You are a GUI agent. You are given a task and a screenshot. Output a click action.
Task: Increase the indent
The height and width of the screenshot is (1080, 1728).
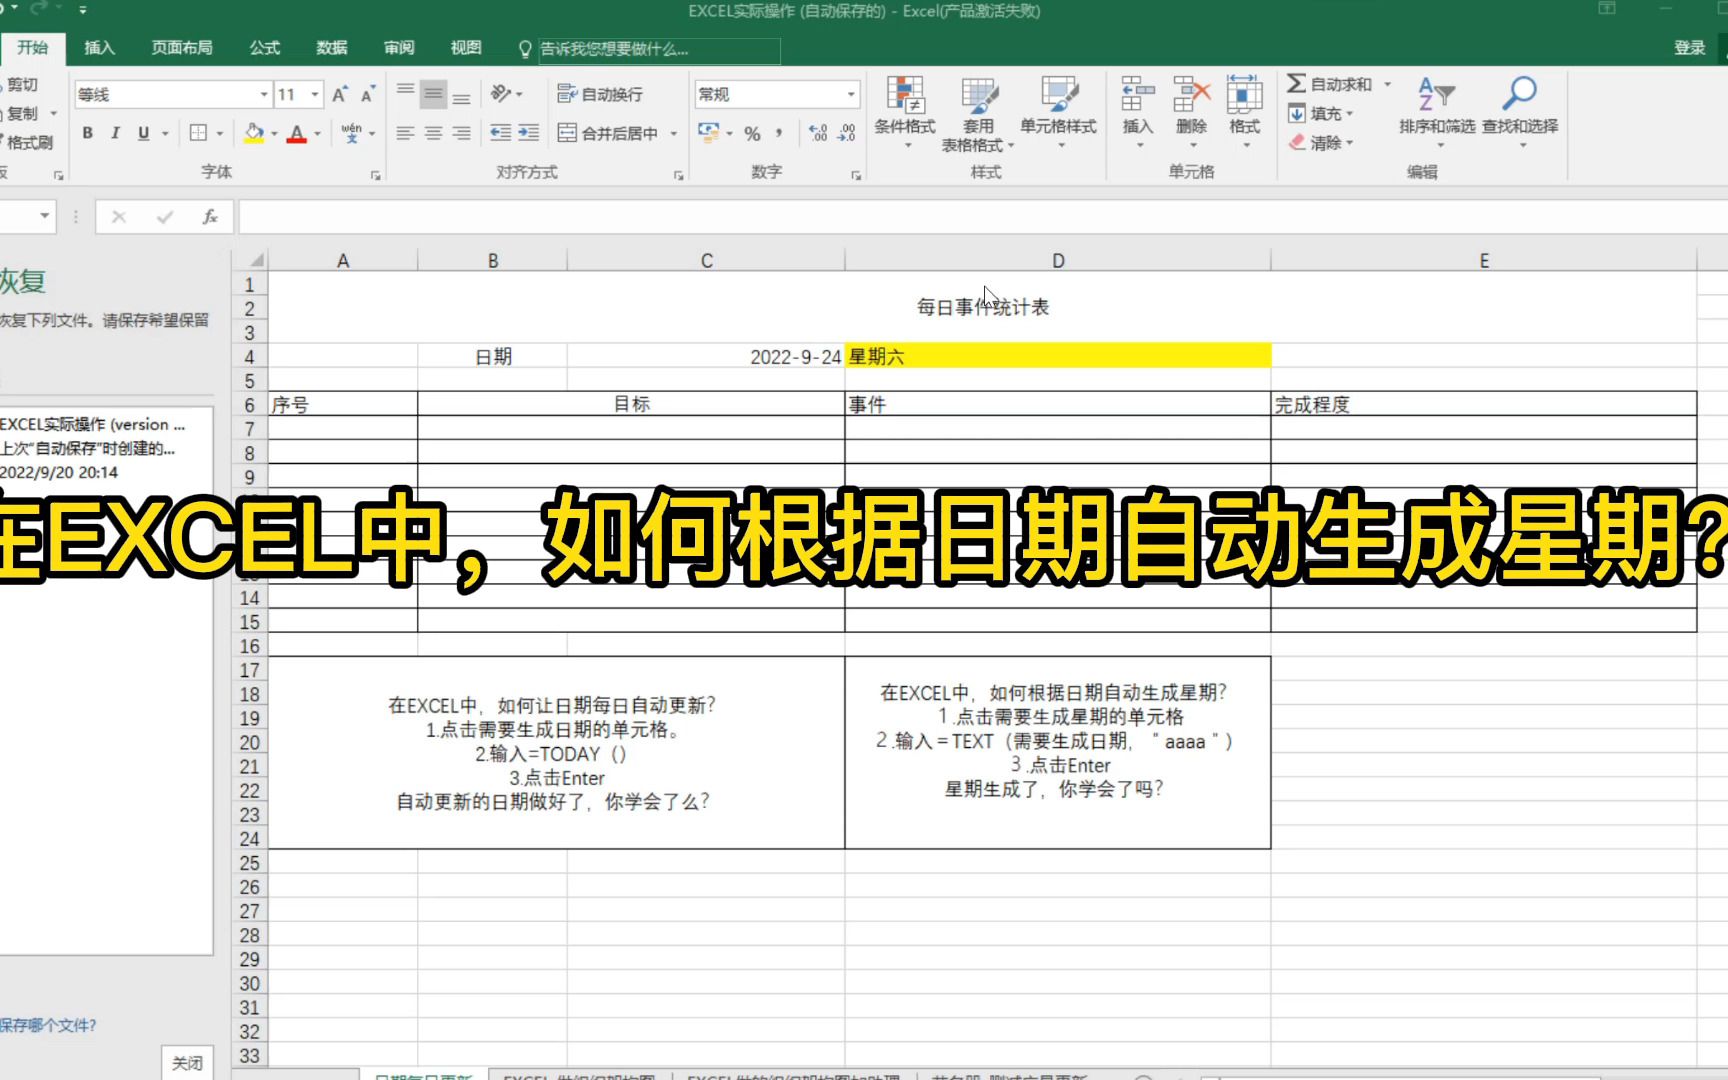tap(528, 133)
